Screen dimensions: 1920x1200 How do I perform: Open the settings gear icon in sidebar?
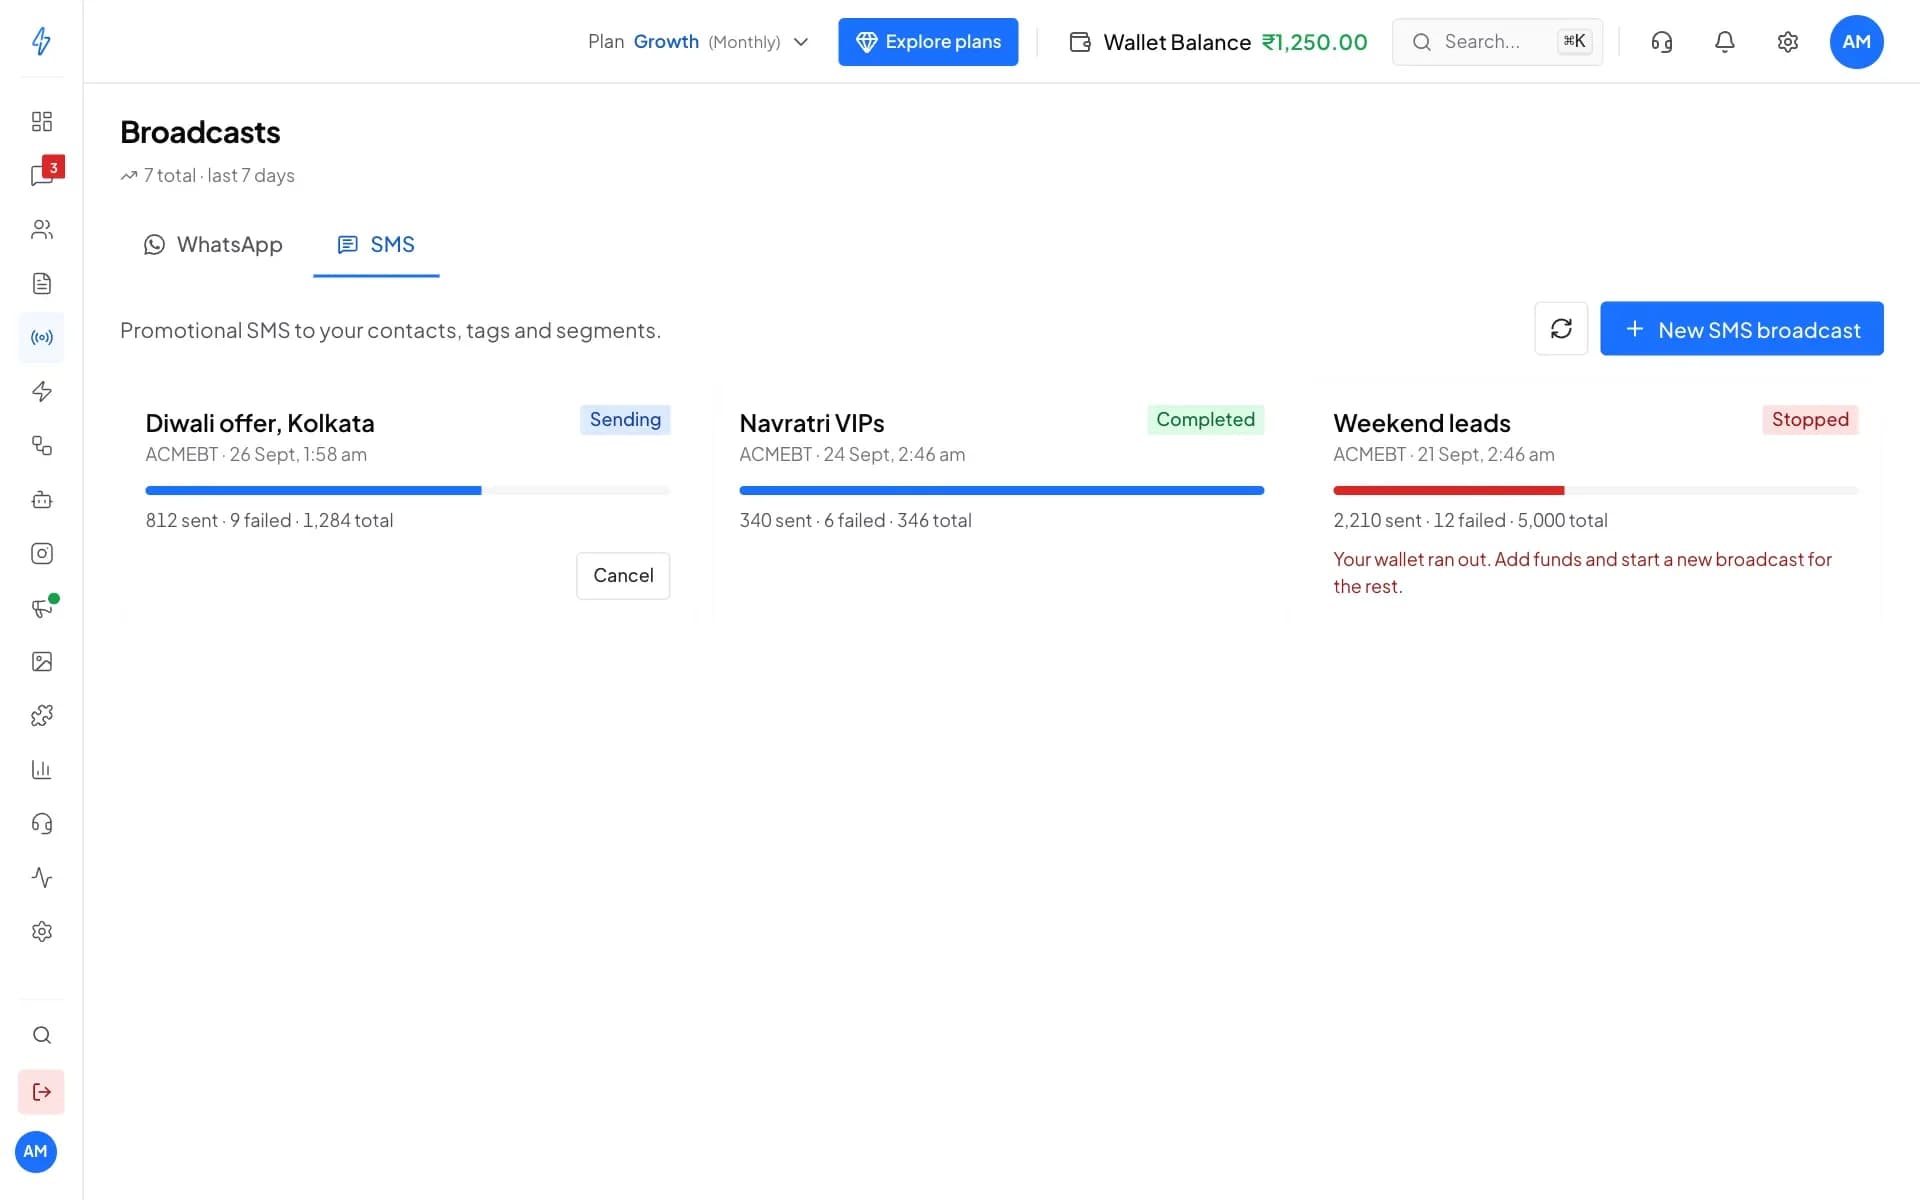tap(41, 932)
